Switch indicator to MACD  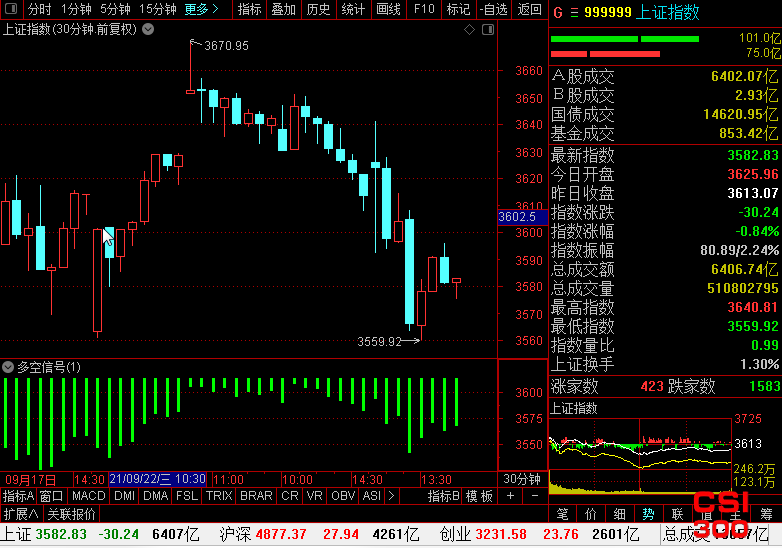(89, 496)
